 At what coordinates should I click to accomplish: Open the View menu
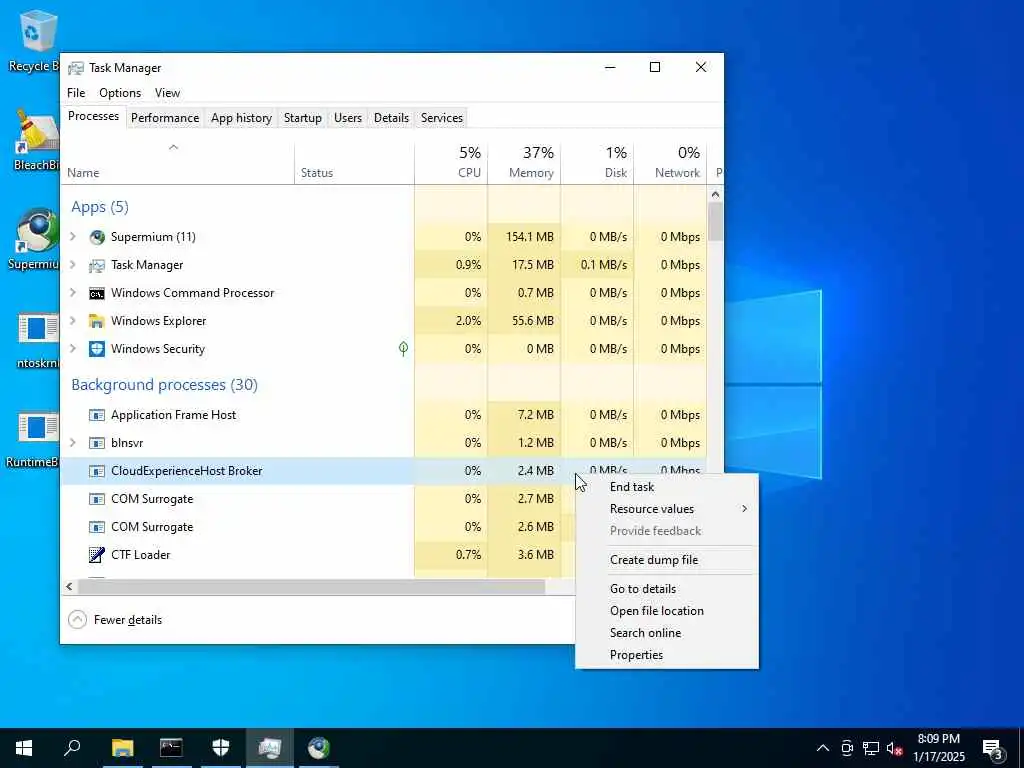tap(167, 93)
